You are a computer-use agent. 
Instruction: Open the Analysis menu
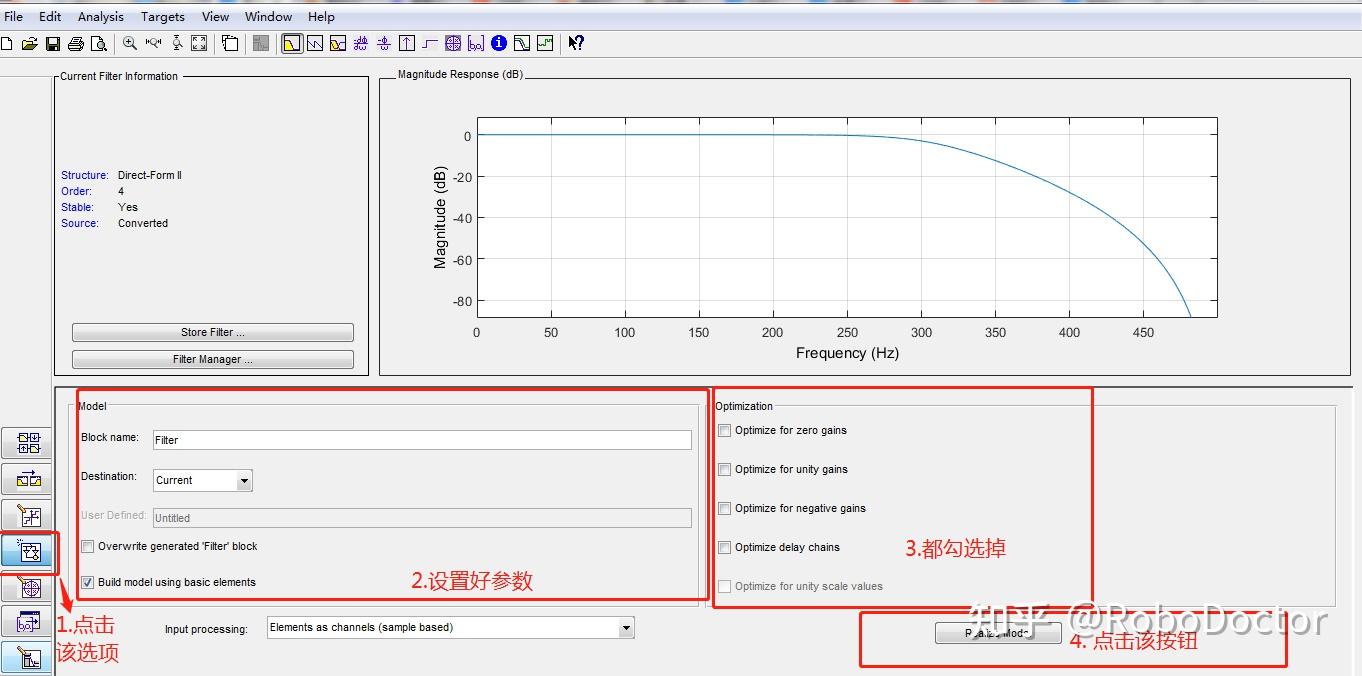(x=100, y=16)
